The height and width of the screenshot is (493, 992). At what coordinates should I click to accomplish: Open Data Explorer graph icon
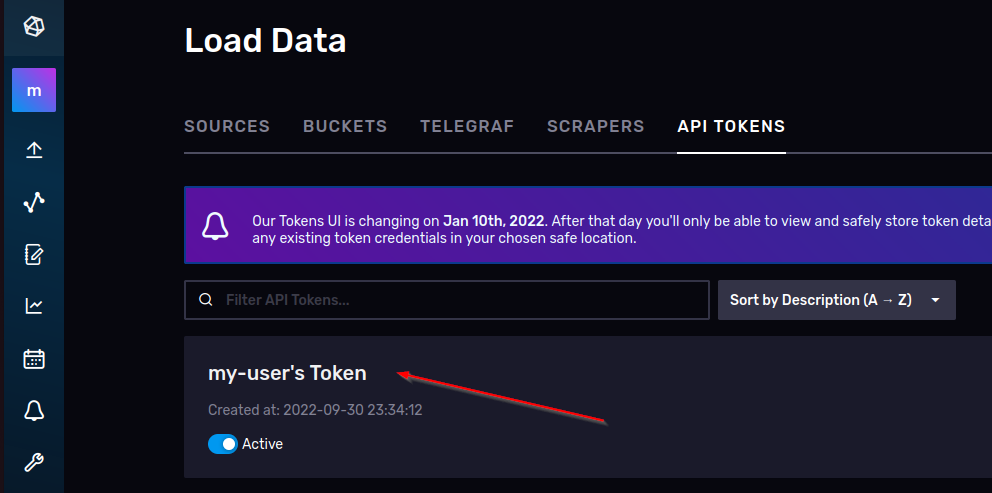[34, 203]
